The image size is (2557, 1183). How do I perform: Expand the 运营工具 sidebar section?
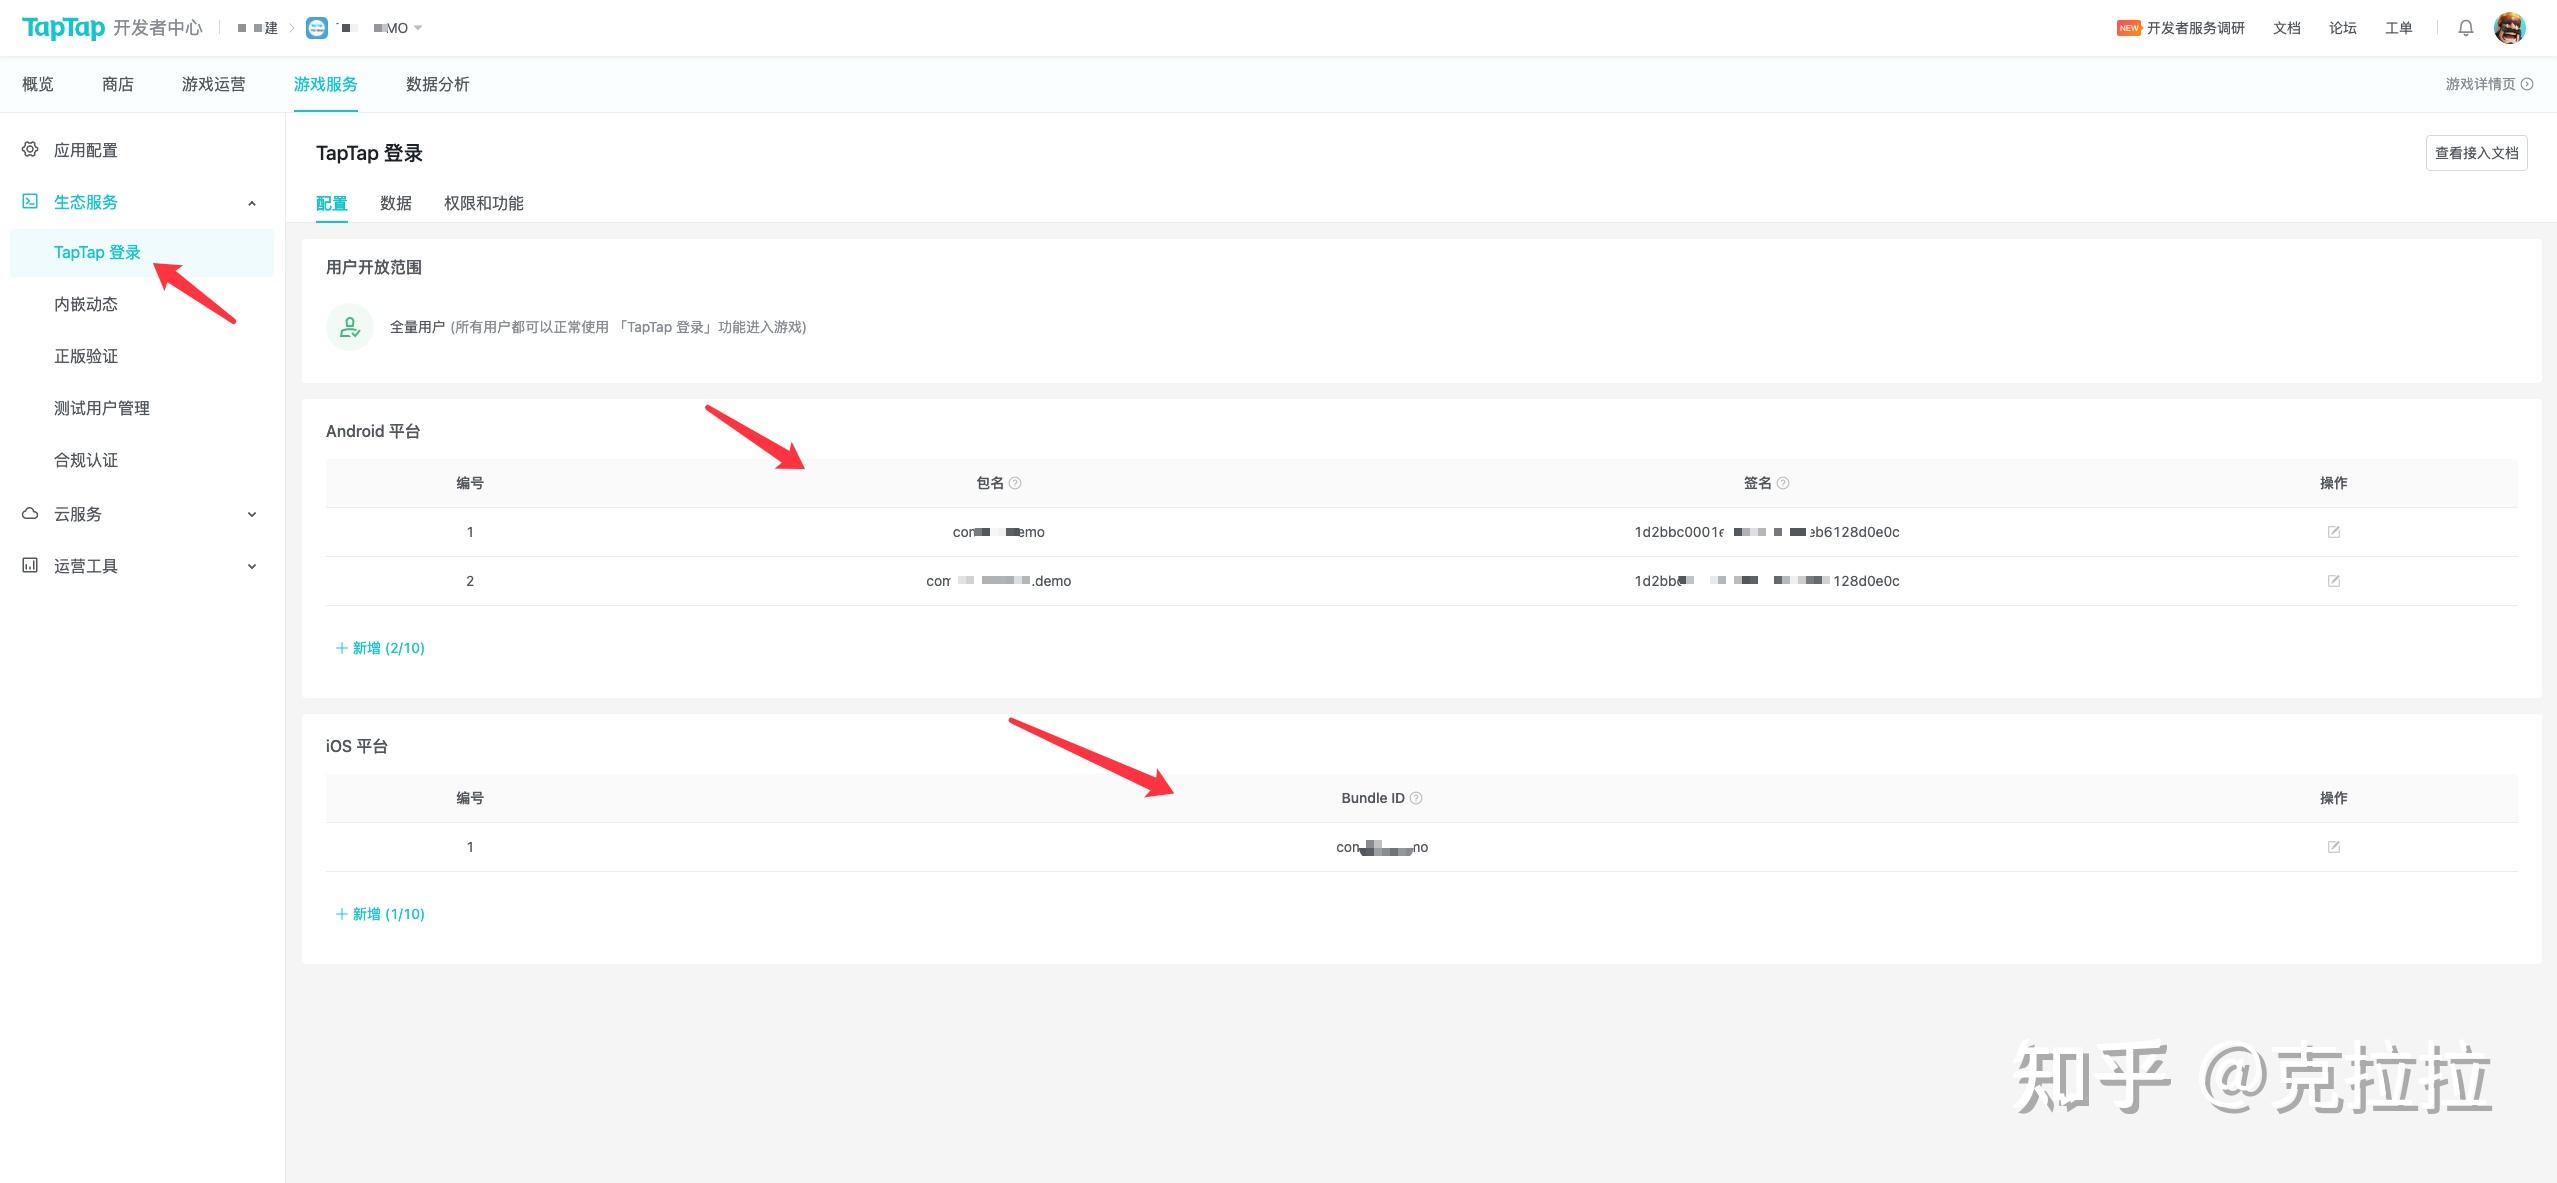point(252,566)
